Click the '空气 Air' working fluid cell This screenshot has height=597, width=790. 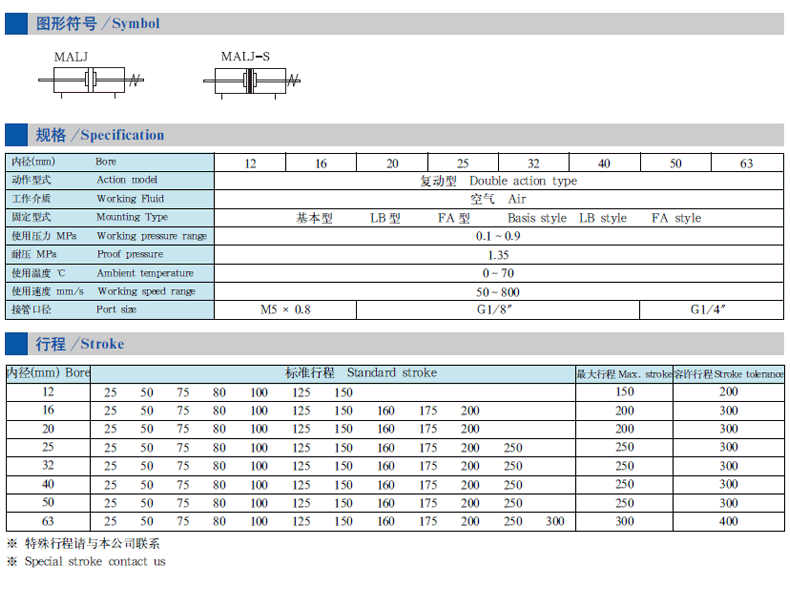click(499, 199)
